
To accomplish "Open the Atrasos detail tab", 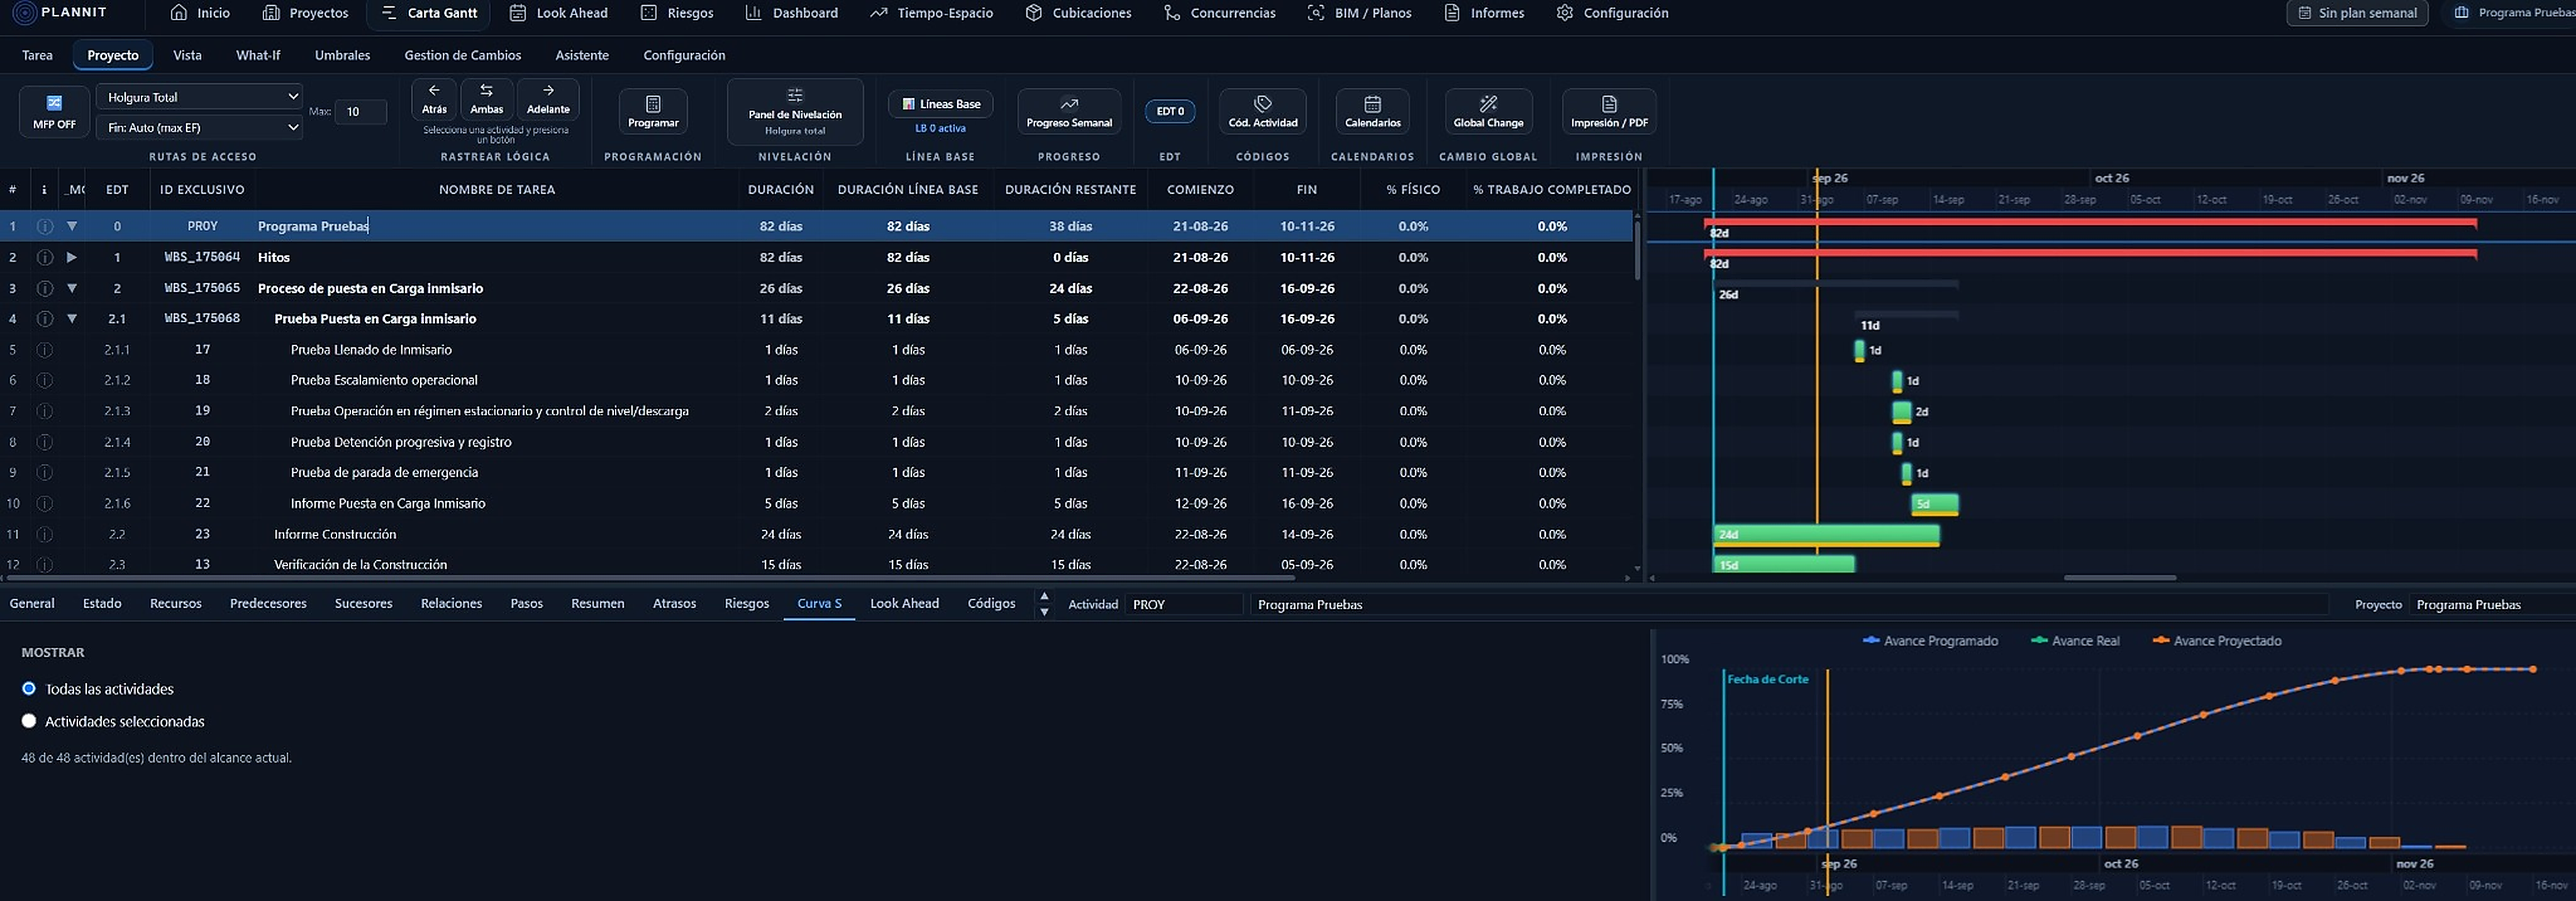I will point(674,603).
